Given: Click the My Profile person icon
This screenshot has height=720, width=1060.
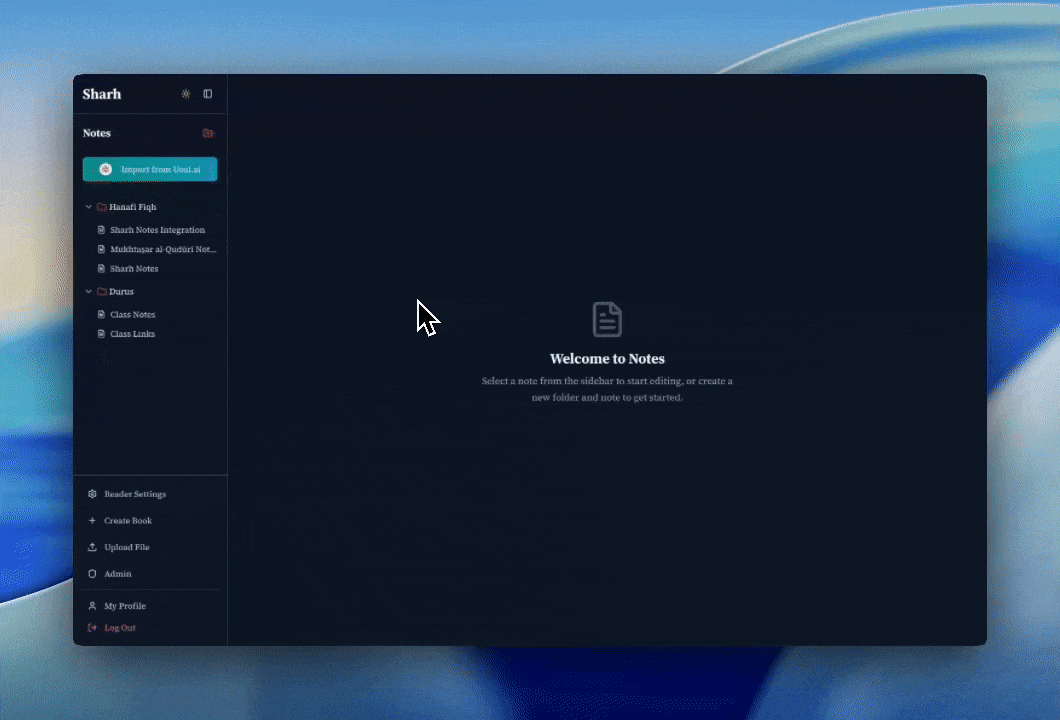Looking at the screenshot, I should [92, 606].
